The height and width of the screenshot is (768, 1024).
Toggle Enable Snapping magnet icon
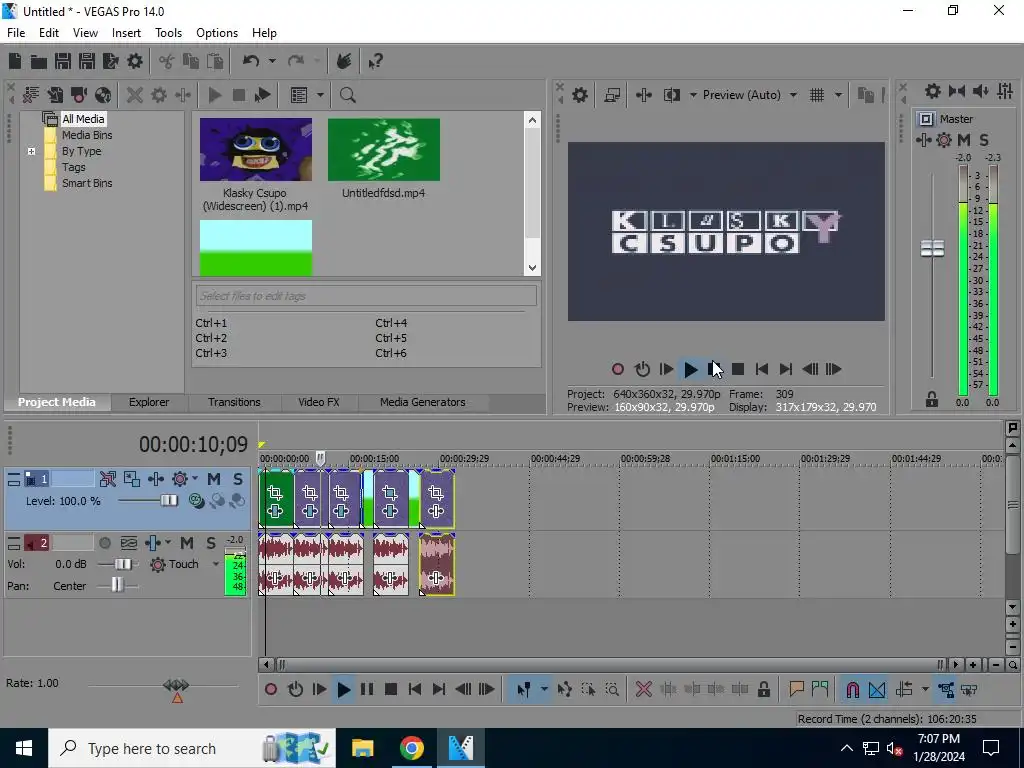tap(852, 690)
